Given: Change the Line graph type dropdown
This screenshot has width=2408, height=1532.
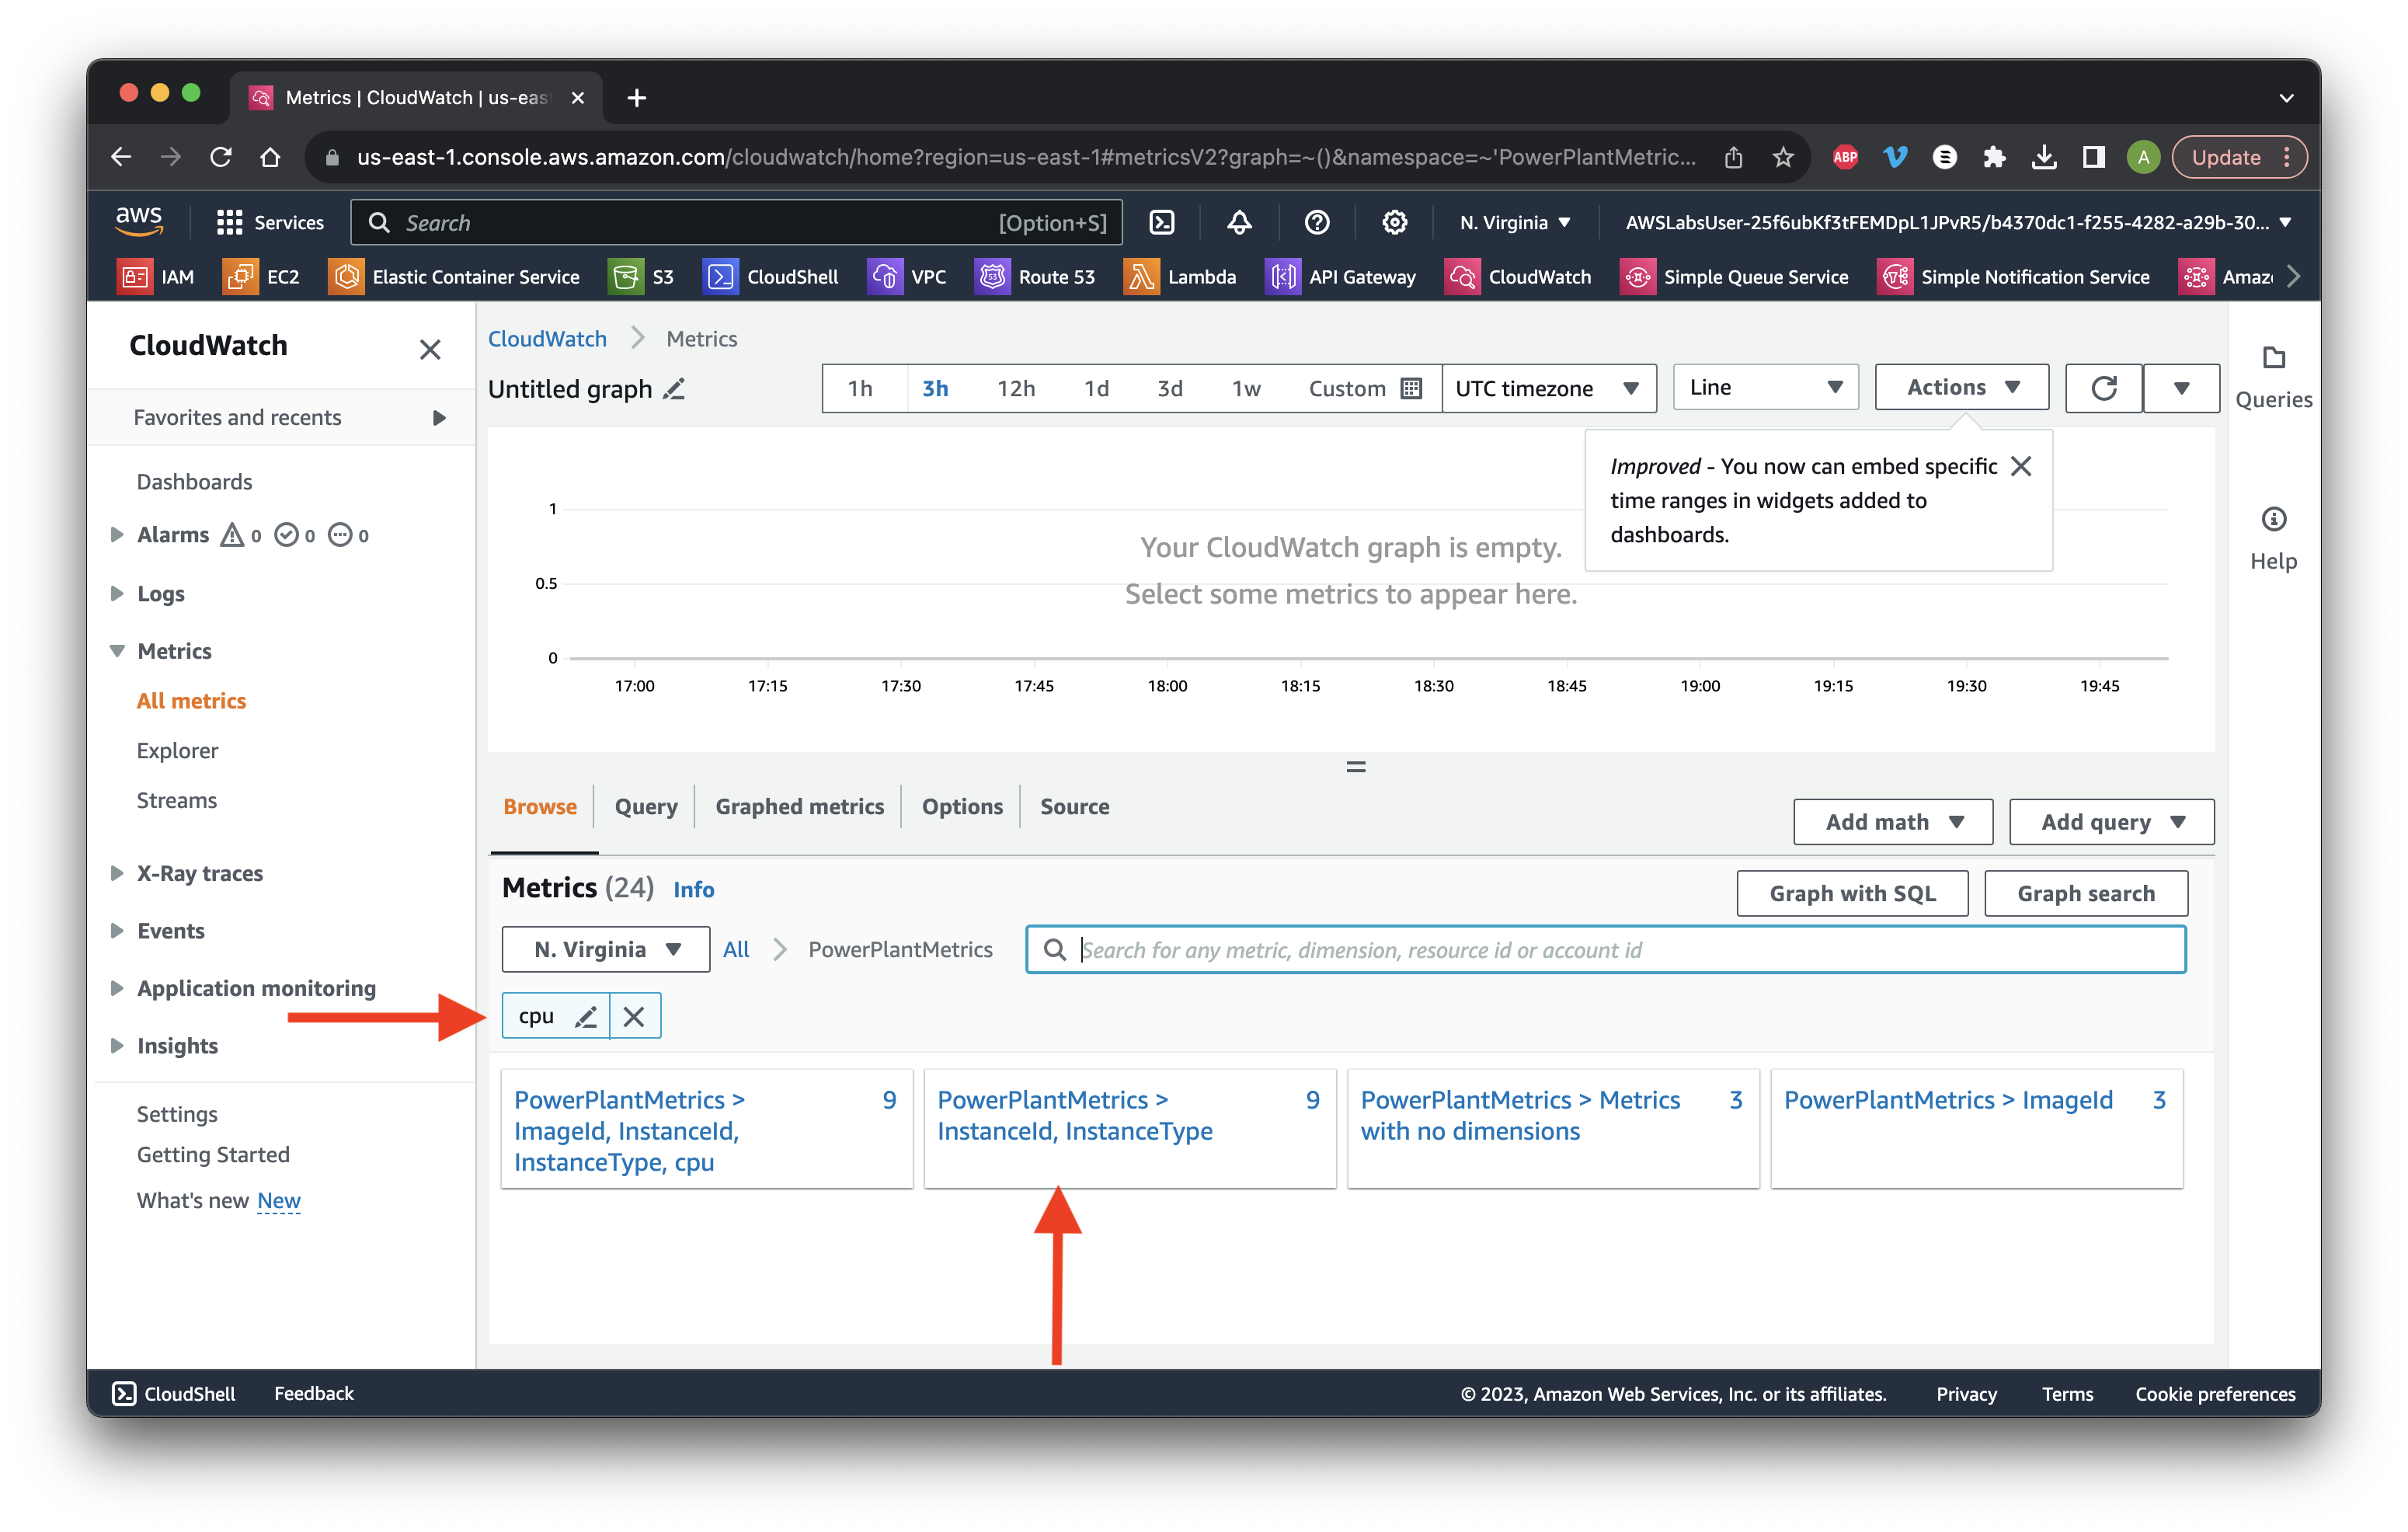Looking at the screenshot, I should click(1766, 387).
